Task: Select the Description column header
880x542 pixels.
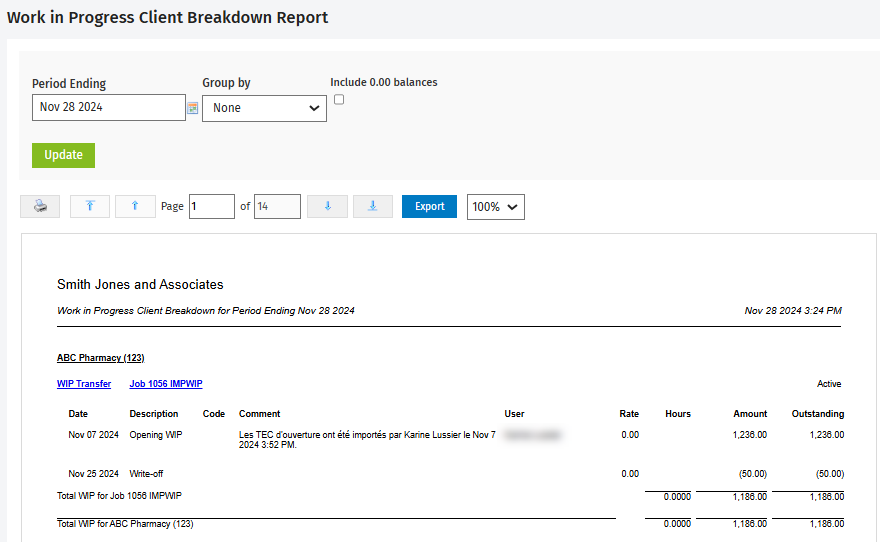Action: [x=154, y=414]
